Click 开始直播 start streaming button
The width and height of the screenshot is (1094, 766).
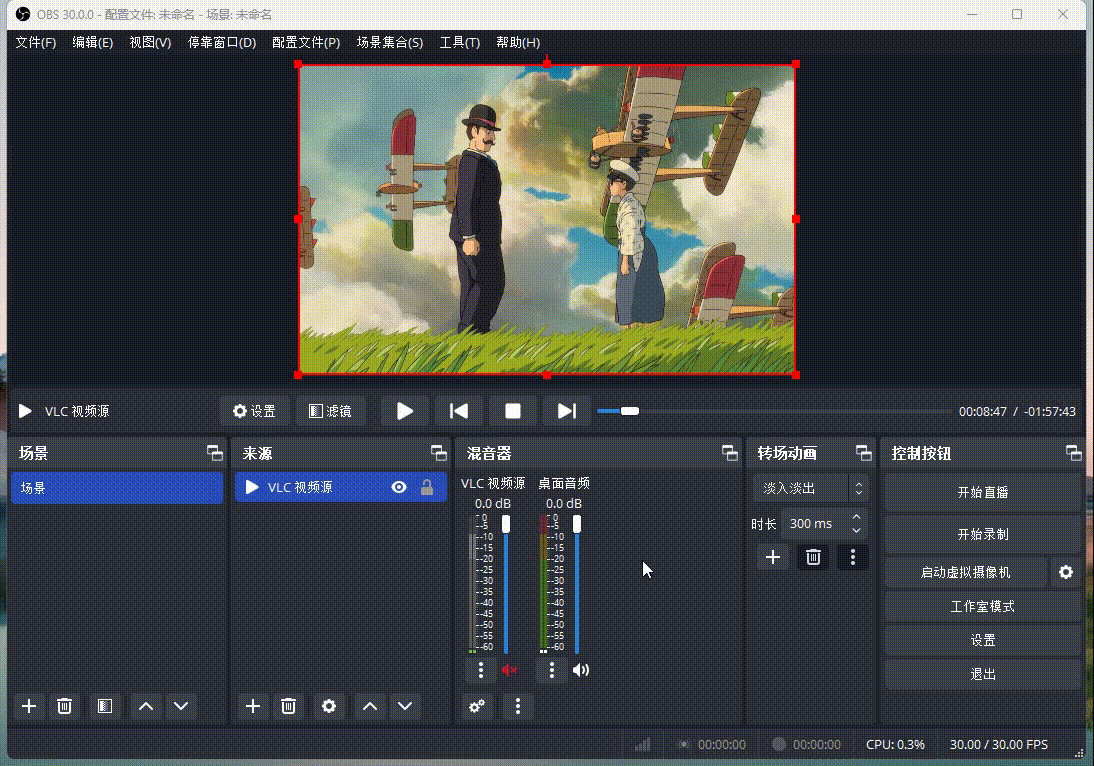tap(982, 493)
